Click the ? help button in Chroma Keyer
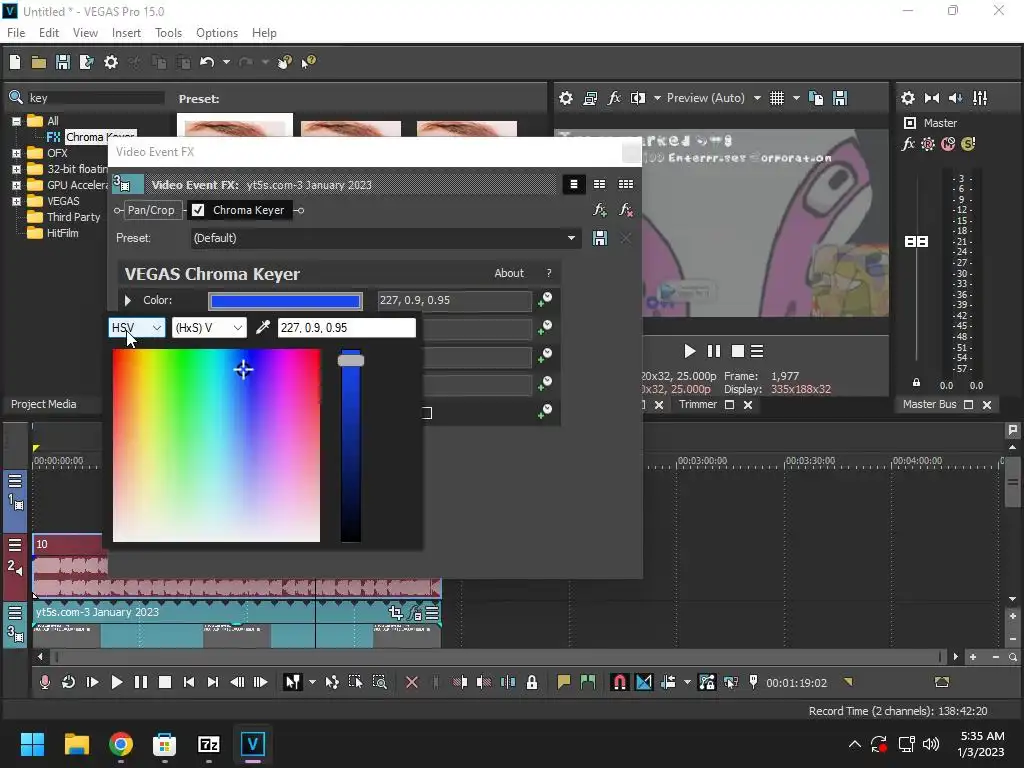Viewport: 1024px width, 768px height. point(549,273)
